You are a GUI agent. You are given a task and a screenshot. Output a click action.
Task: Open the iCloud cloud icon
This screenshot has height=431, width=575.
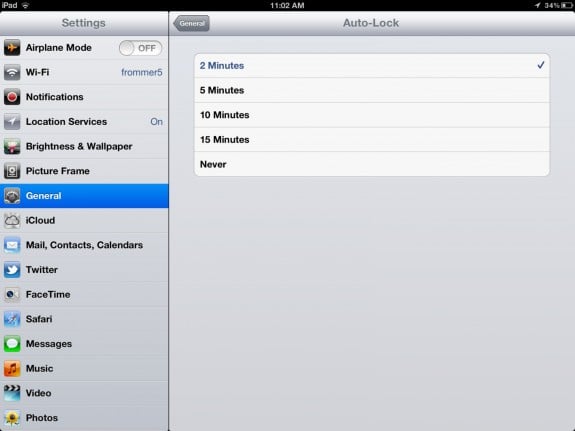(x=12, y=220)
